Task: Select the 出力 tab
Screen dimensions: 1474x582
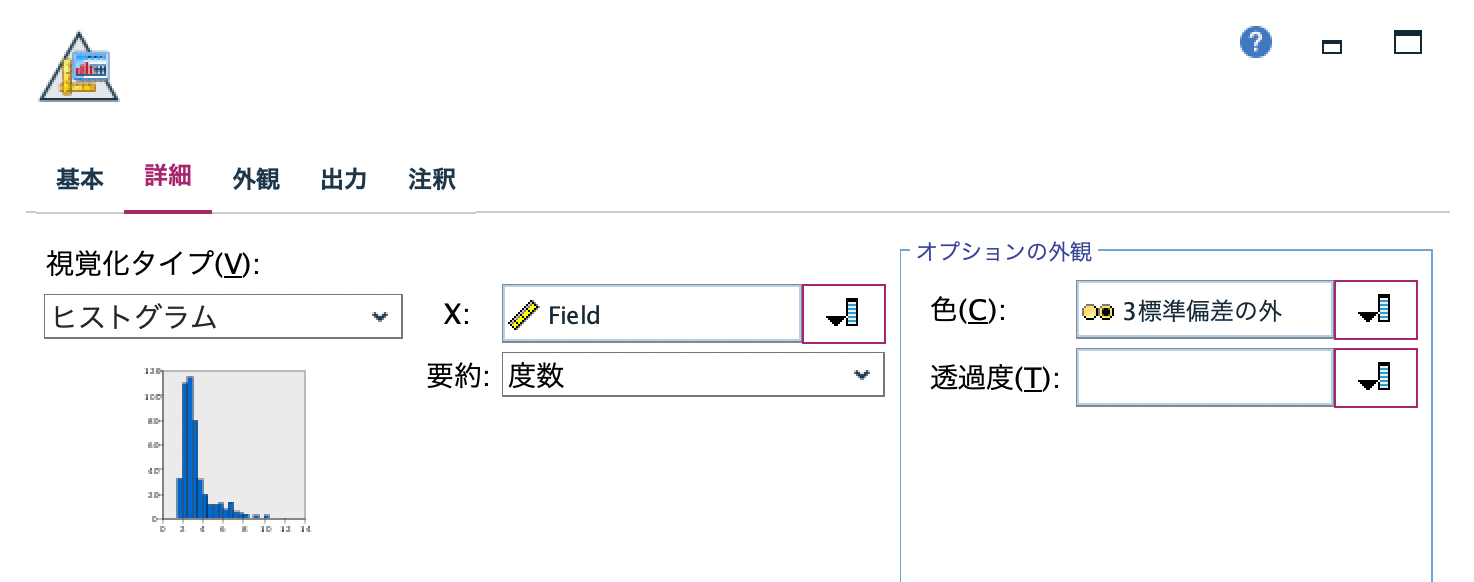Action: [343, 178]
